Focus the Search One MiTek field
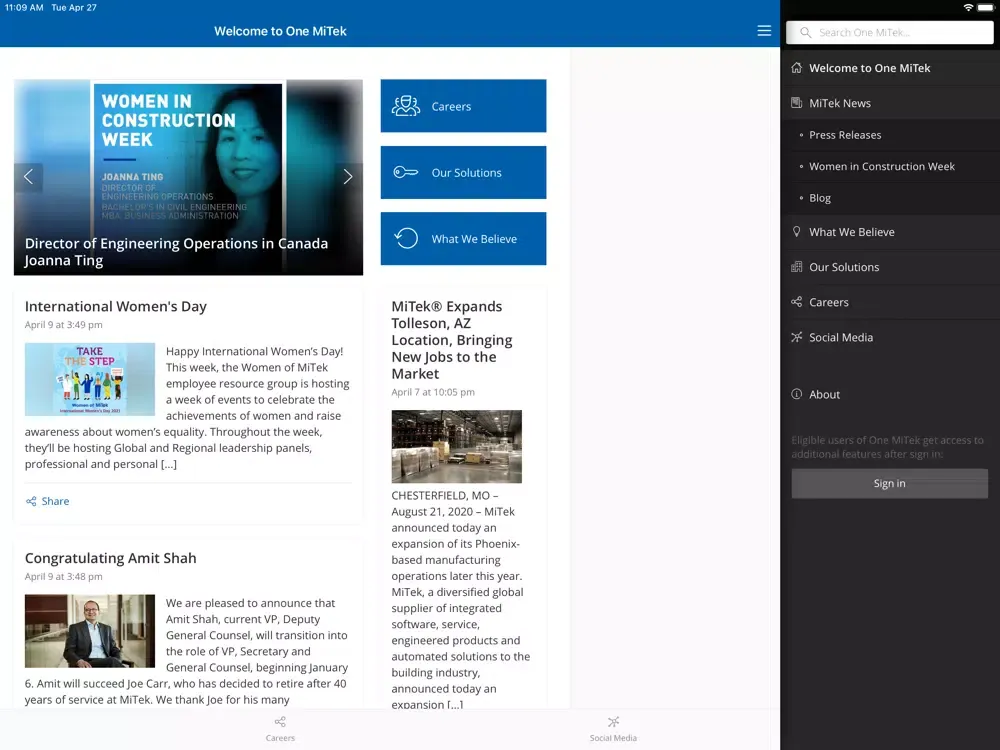The height and width of the screenshot is (750, 1000). [890, 33]
